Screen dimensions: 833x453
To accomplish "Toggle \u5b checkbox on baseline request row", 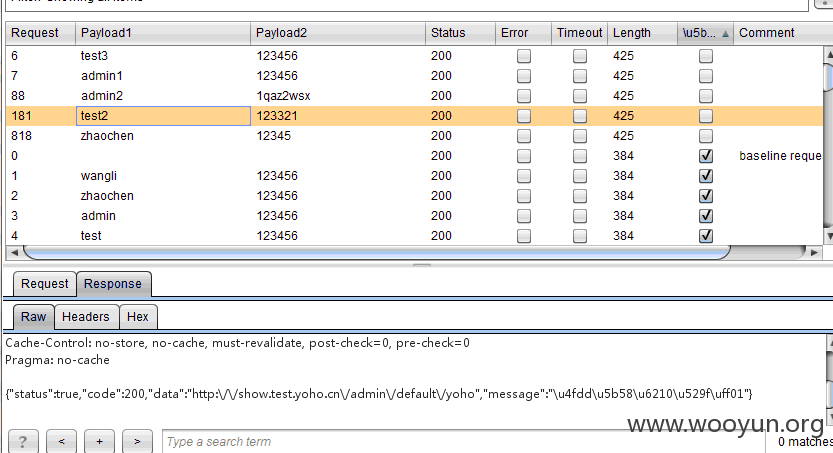I will pyautogui.click(x=706, y=156).
